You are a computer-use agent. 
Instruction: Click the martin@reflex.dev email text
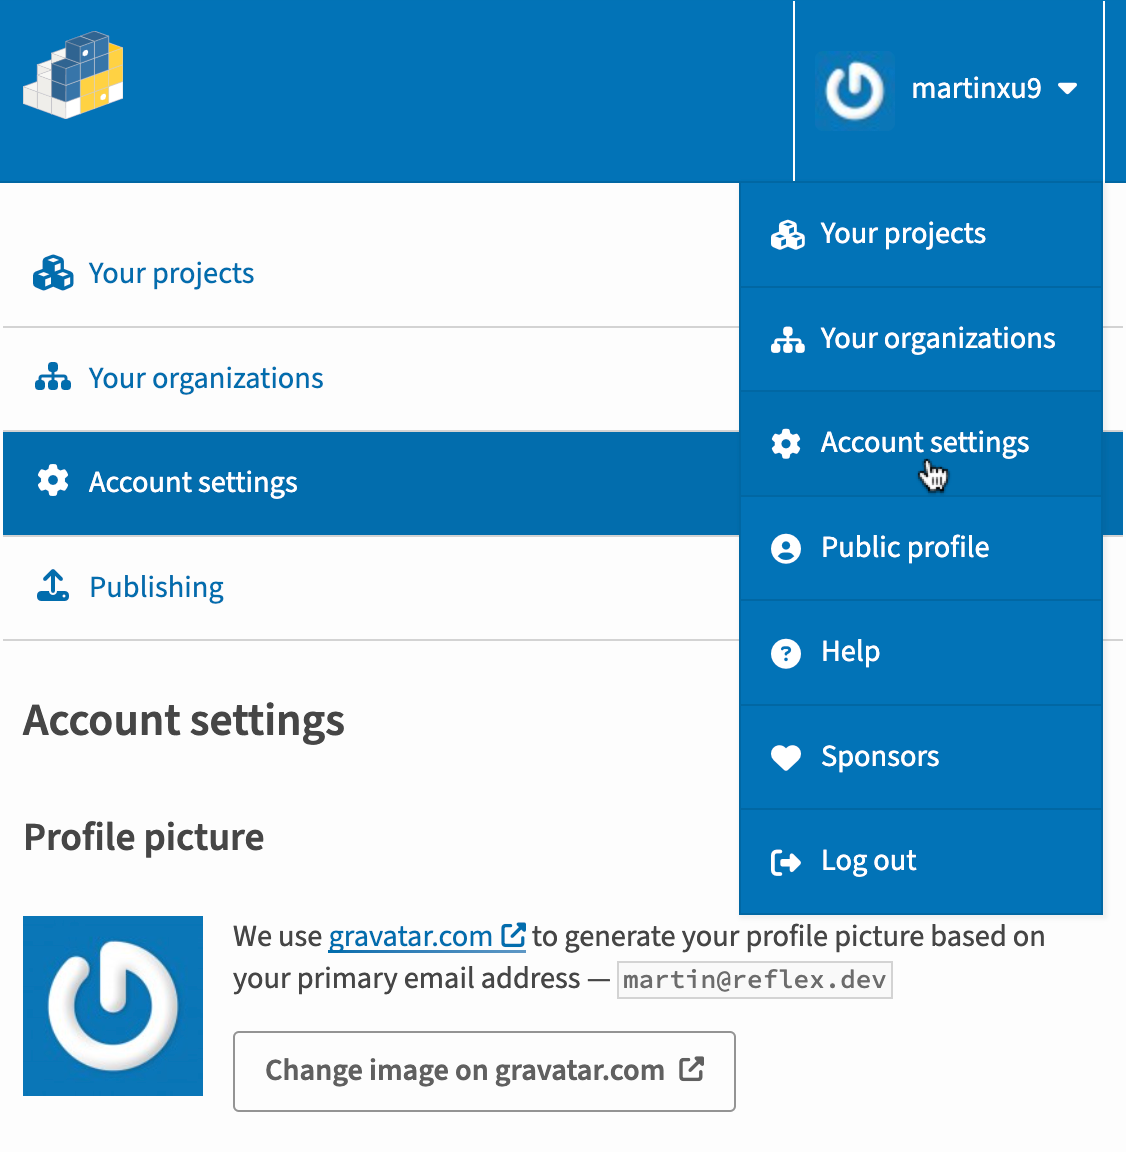[754, 980]
